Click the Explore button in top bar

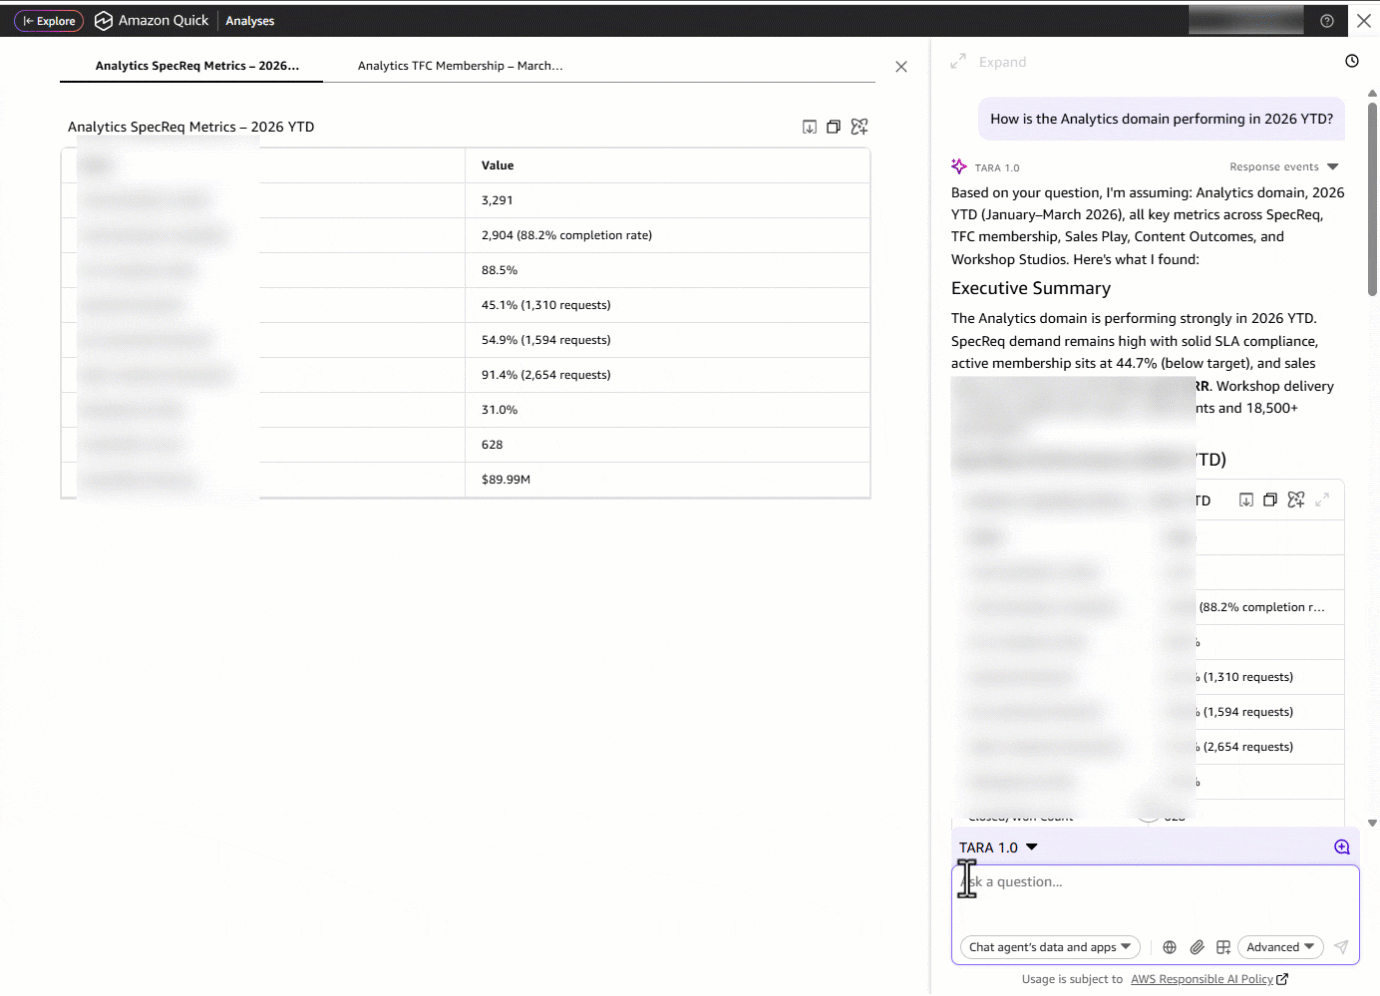tap(49, 21)
